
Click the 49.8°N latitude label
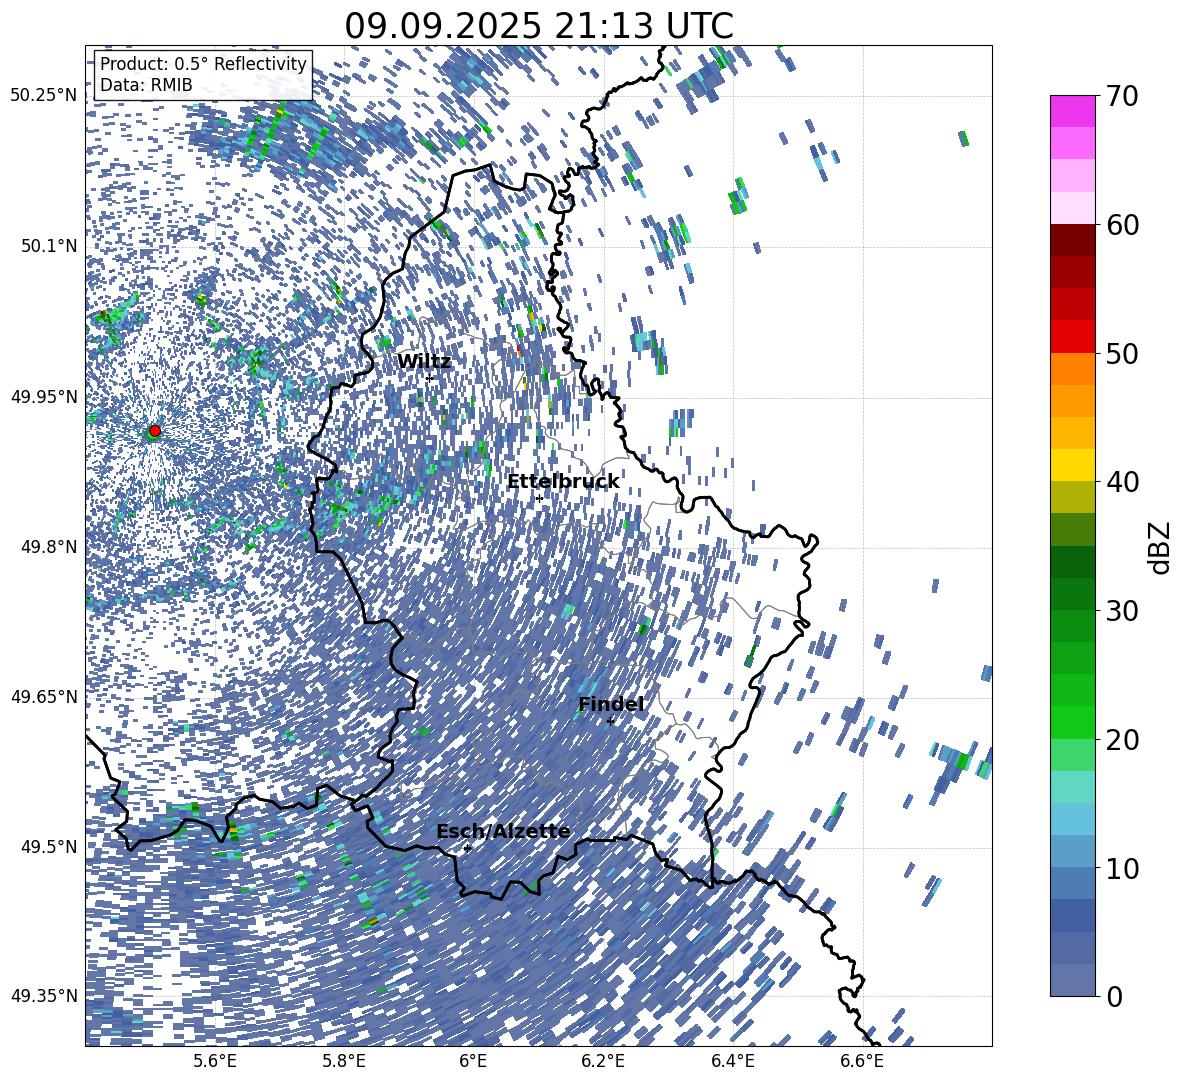[x=50, y=547]
